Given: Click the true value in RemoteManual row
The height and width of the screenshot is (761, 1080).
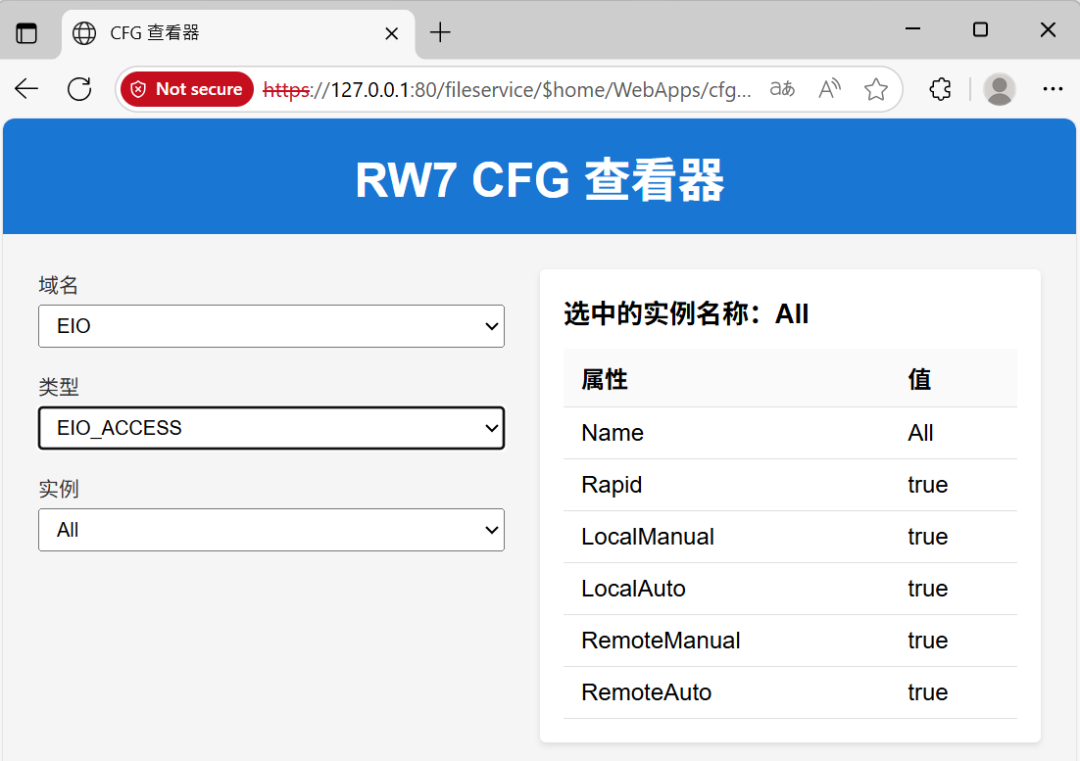Looking at the screenshot, I should pos(927,640).
